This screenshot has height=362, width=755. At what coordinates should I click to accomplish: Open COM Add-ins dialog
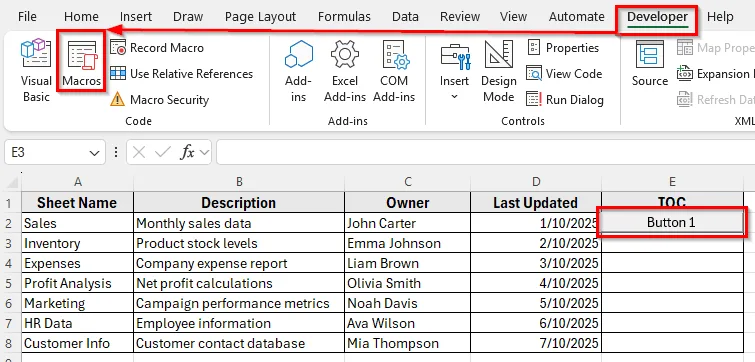pos(394,70)
